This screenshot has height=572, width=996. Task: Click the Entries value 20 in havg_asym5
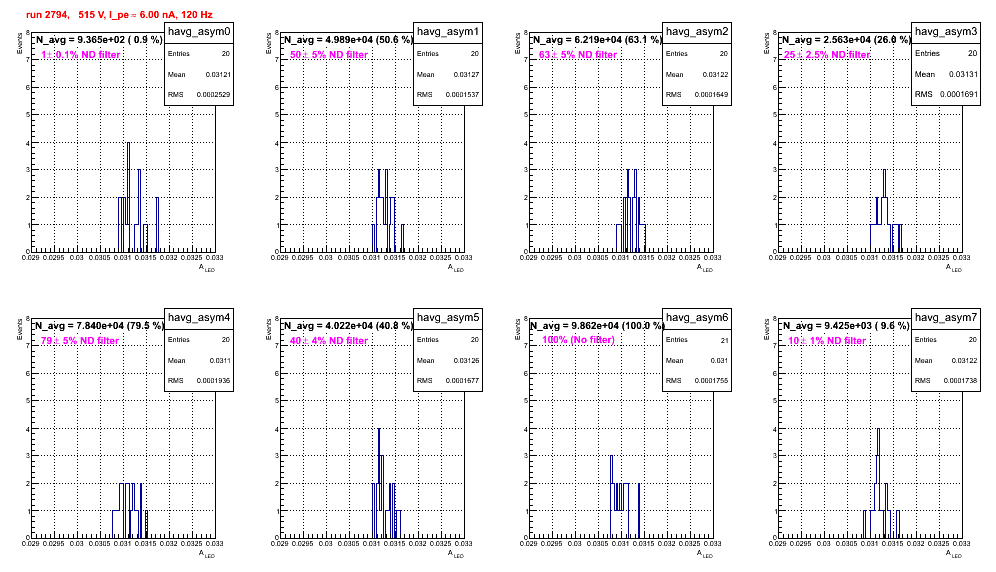coord(475,340)
